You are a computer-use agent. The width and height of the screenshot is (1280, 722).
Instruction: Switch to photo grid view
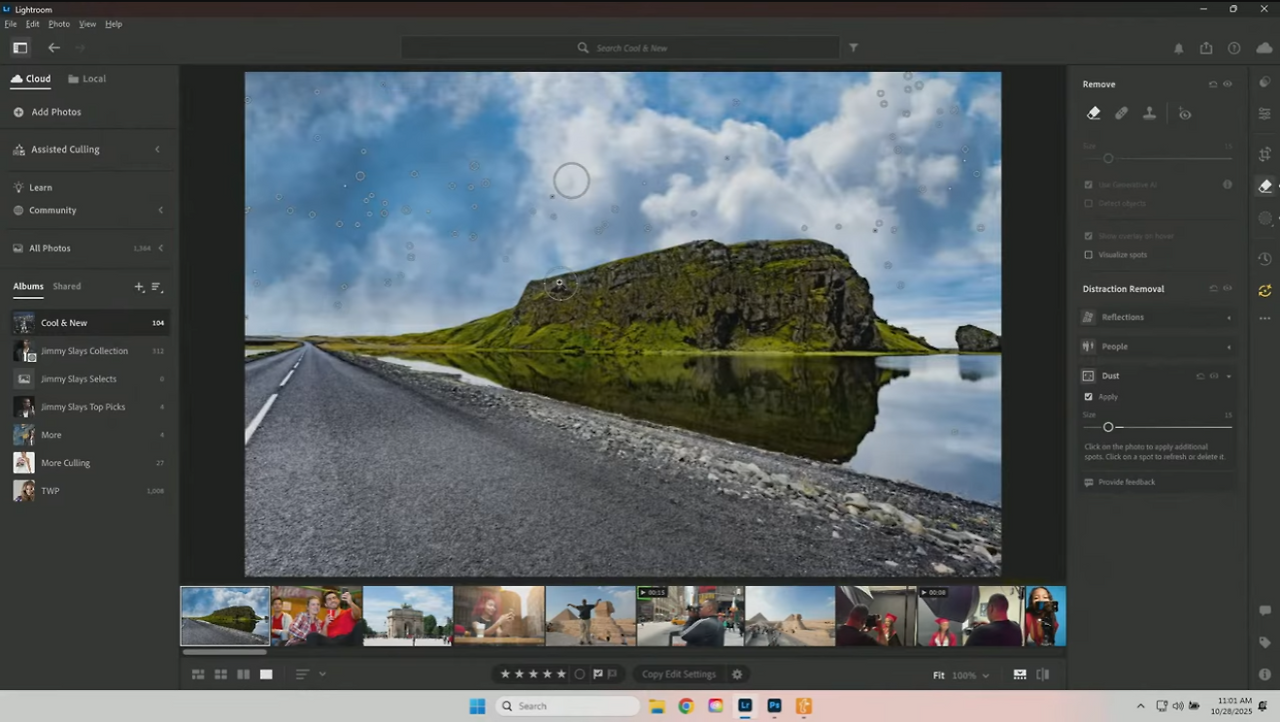click(198, 675)
